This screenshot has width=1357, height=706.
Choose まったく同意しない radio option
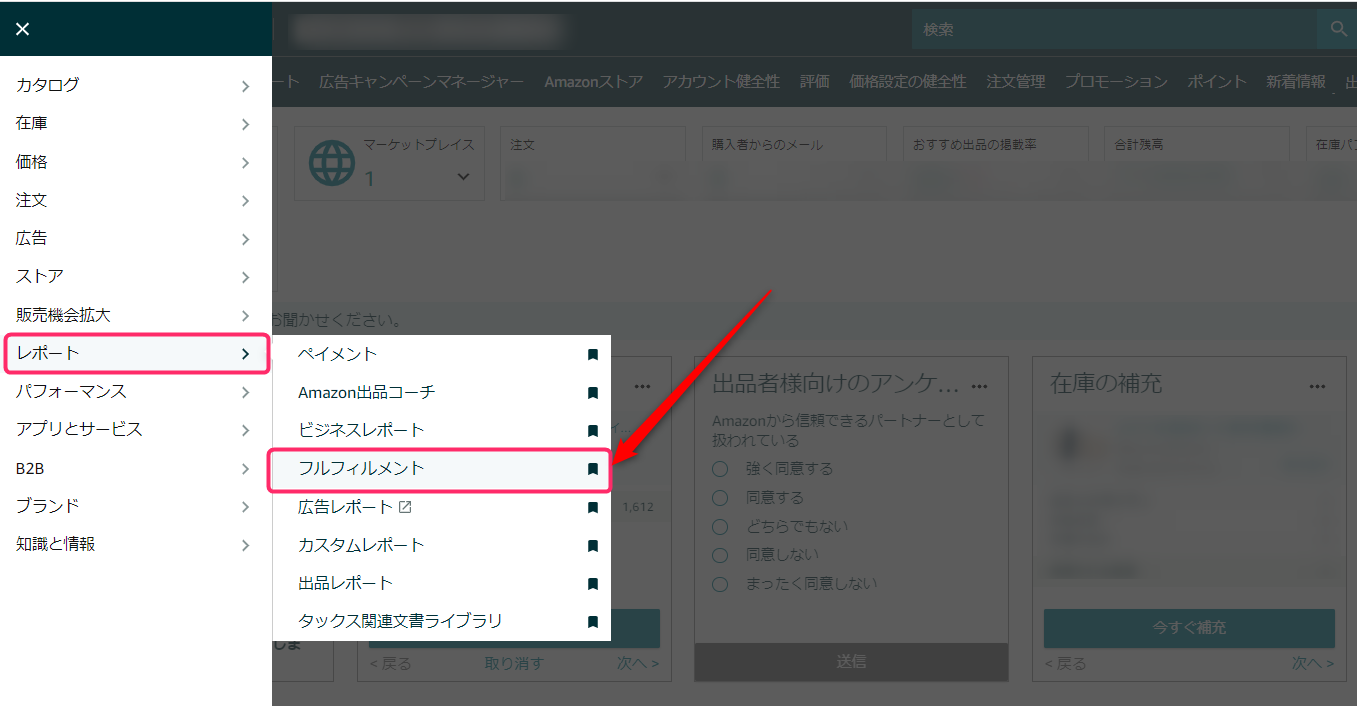pos(720,584)
